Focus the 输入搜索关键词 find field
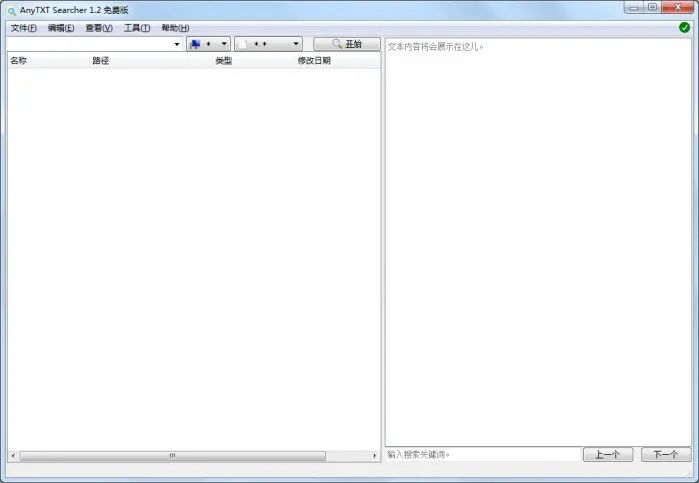699x483 pixels. (x=483, y=454)
